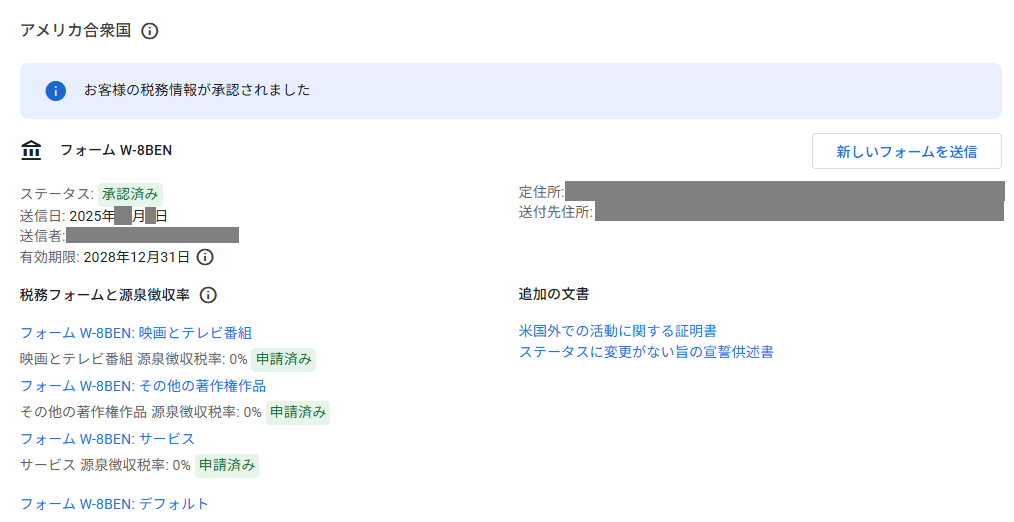Click 申請済み badge for 映画とテレビ番組
The image size is (1014, 522).
click(283, 359)
